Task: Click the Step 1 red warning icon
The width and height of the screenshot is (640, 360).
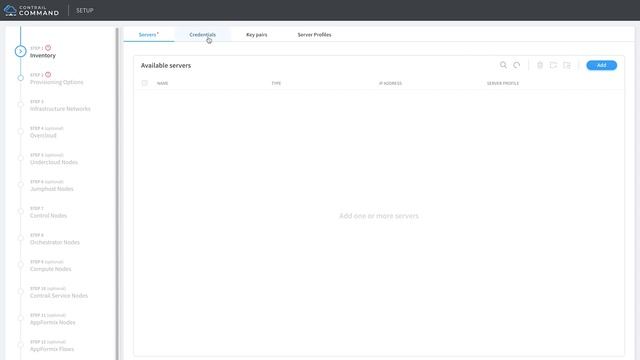Action: point(48,48)
